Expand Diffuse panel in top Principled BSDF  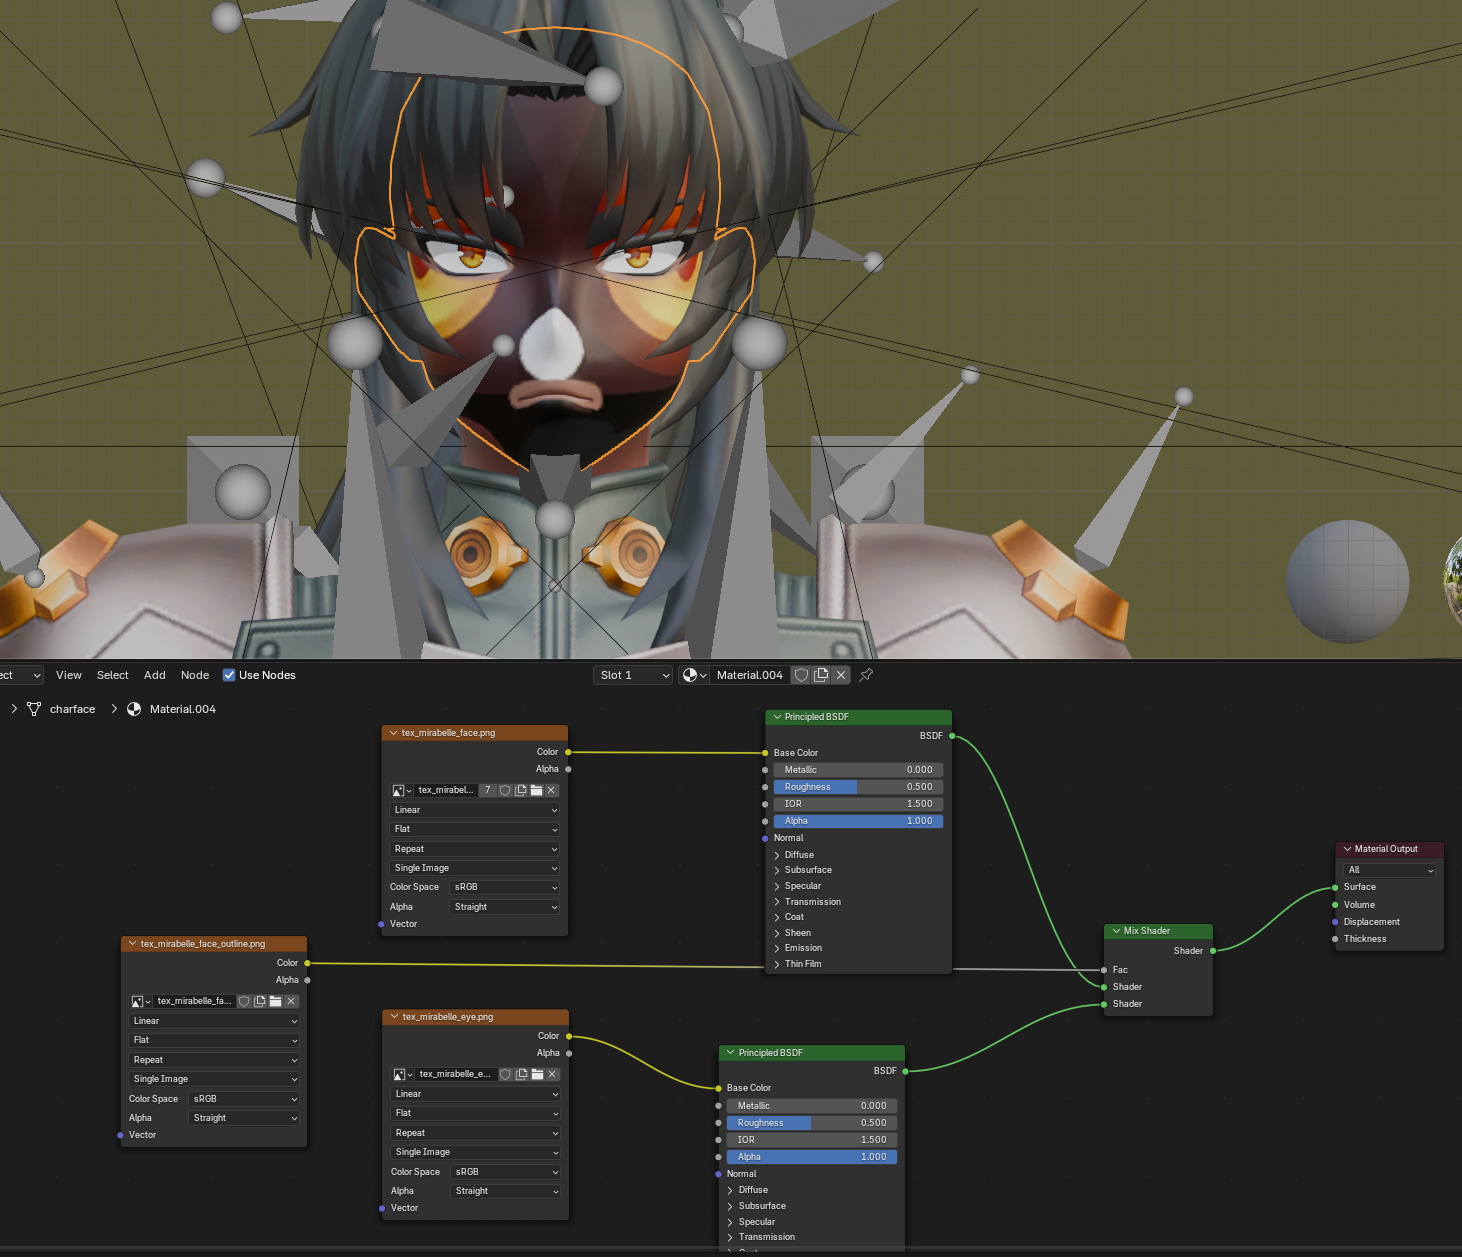(x=777, y=855)
